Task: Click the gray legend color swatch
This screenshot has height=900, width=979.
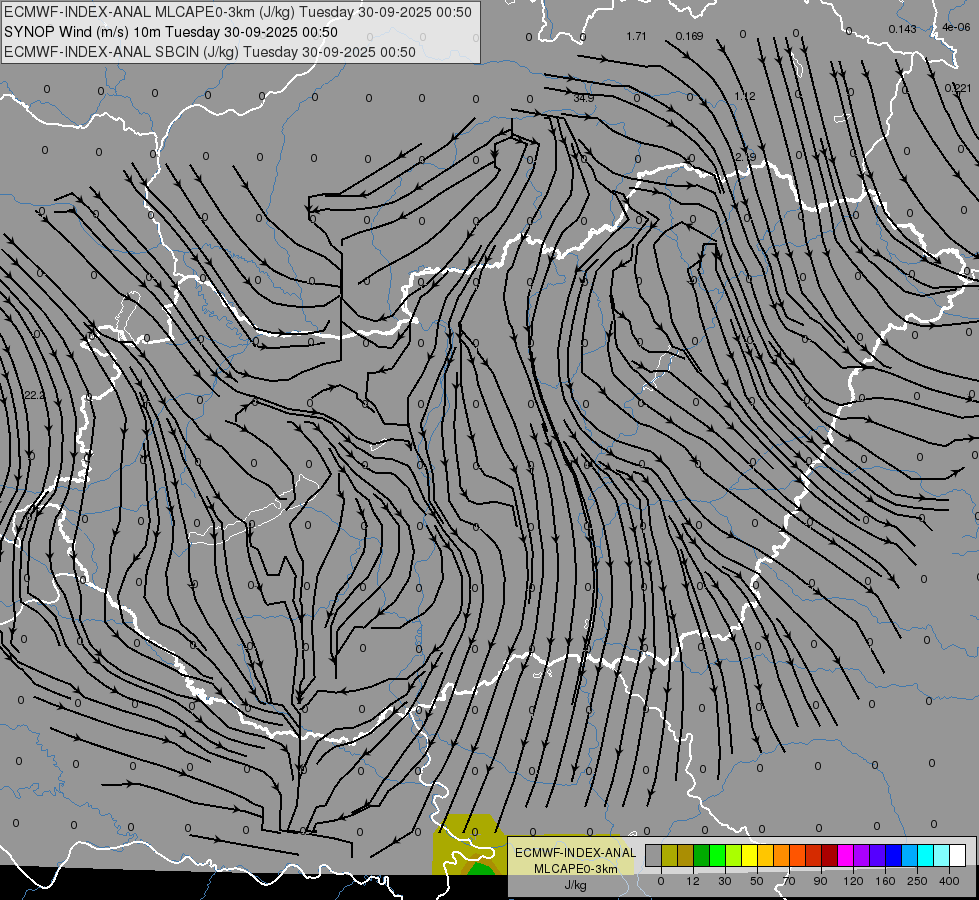Action: [653, 856]
